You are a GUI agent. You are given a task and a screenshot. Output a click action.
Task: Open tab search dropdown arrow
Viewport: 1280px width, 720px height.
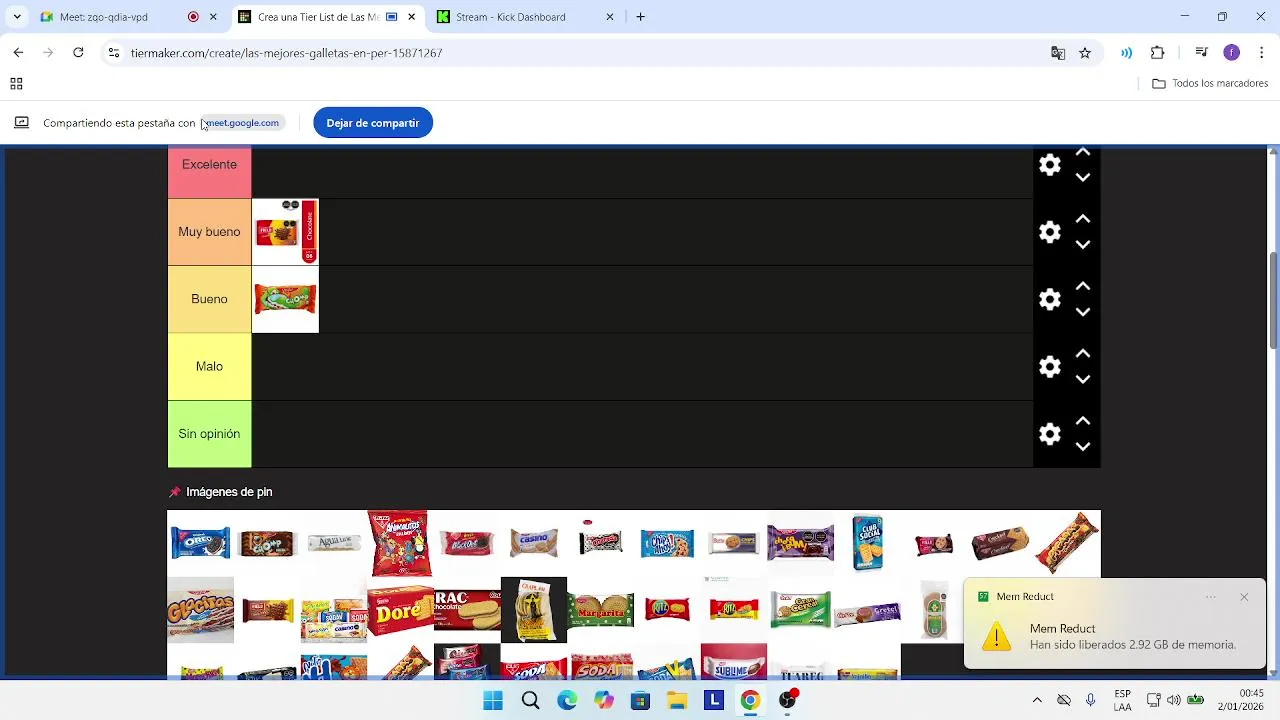point(17,17)
